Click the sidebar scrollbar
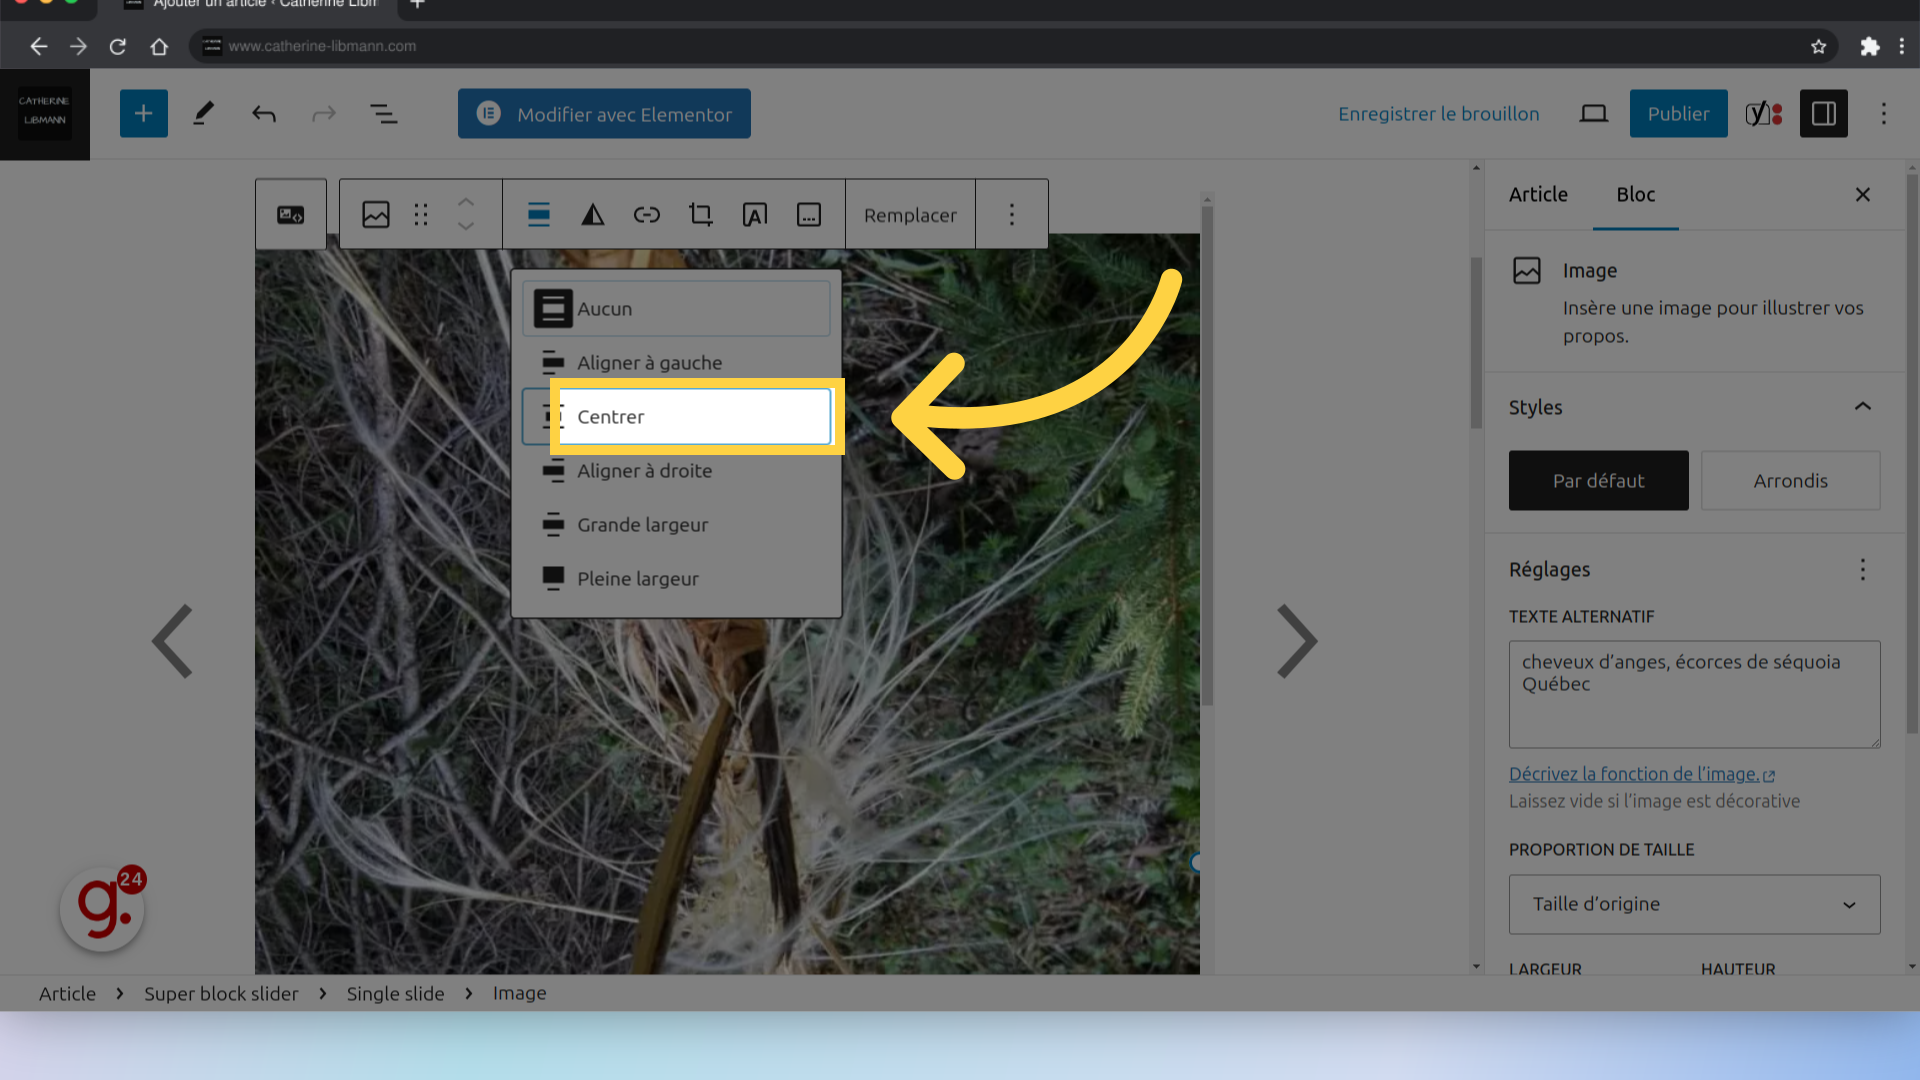 click(1912, 455)
